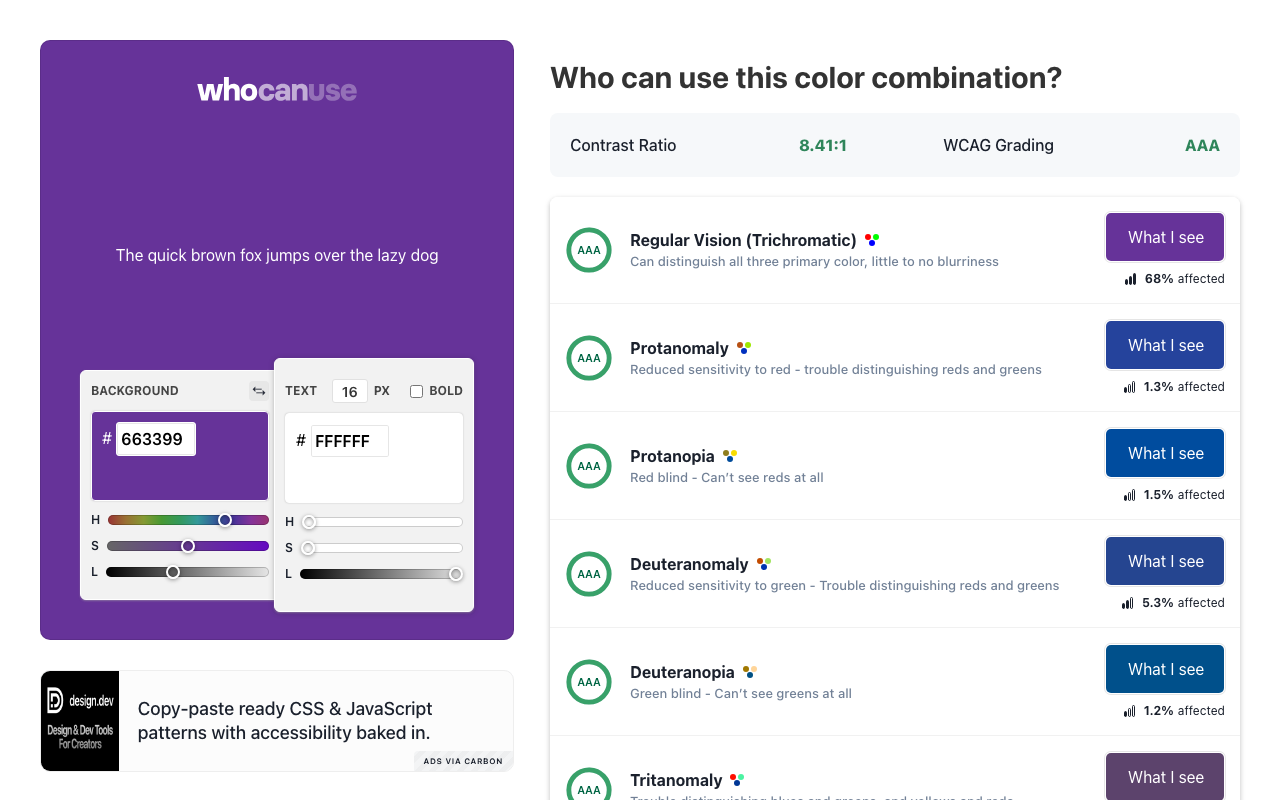This screenshot has height=800, width=1280.
Task: View What I see for Deuteranopia
Action: 1165,669
